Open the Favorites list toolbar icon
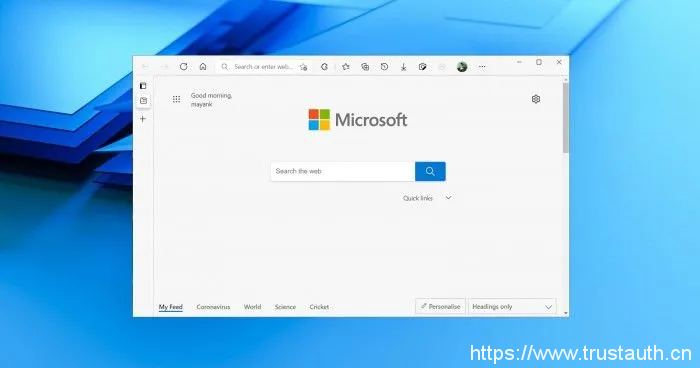This screenshot has height=368, width=700. coord(346,67)
